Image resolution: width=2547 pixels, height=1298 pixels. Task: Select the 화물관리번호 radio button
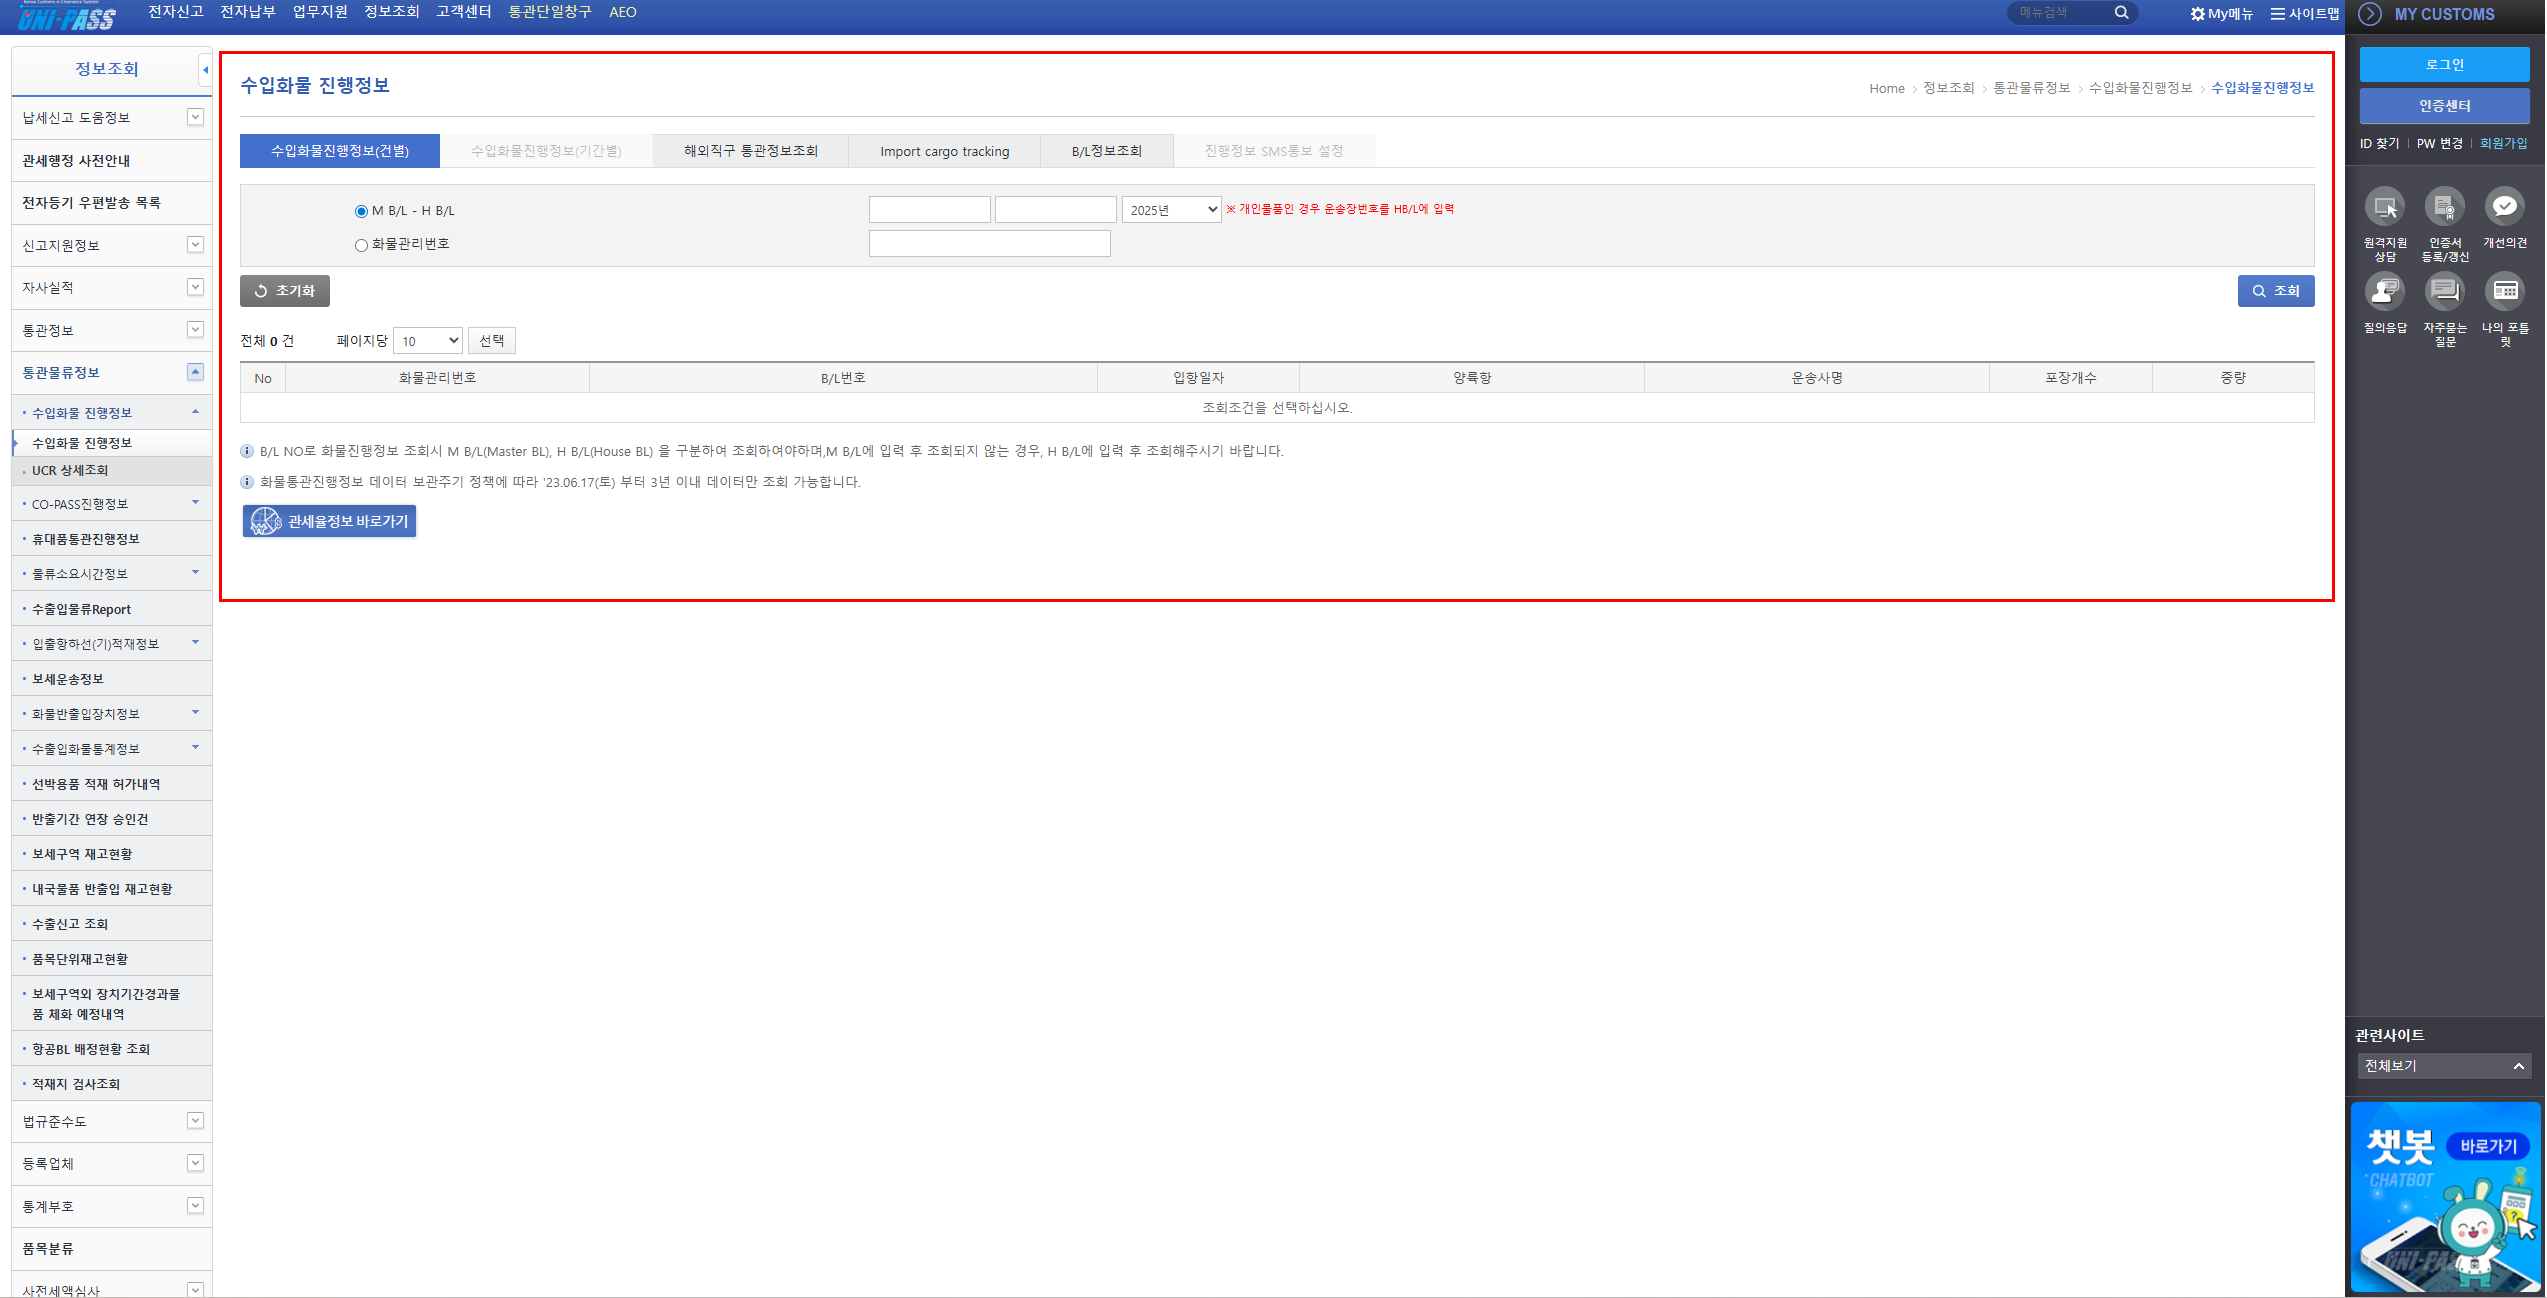[x=361, y=245]
